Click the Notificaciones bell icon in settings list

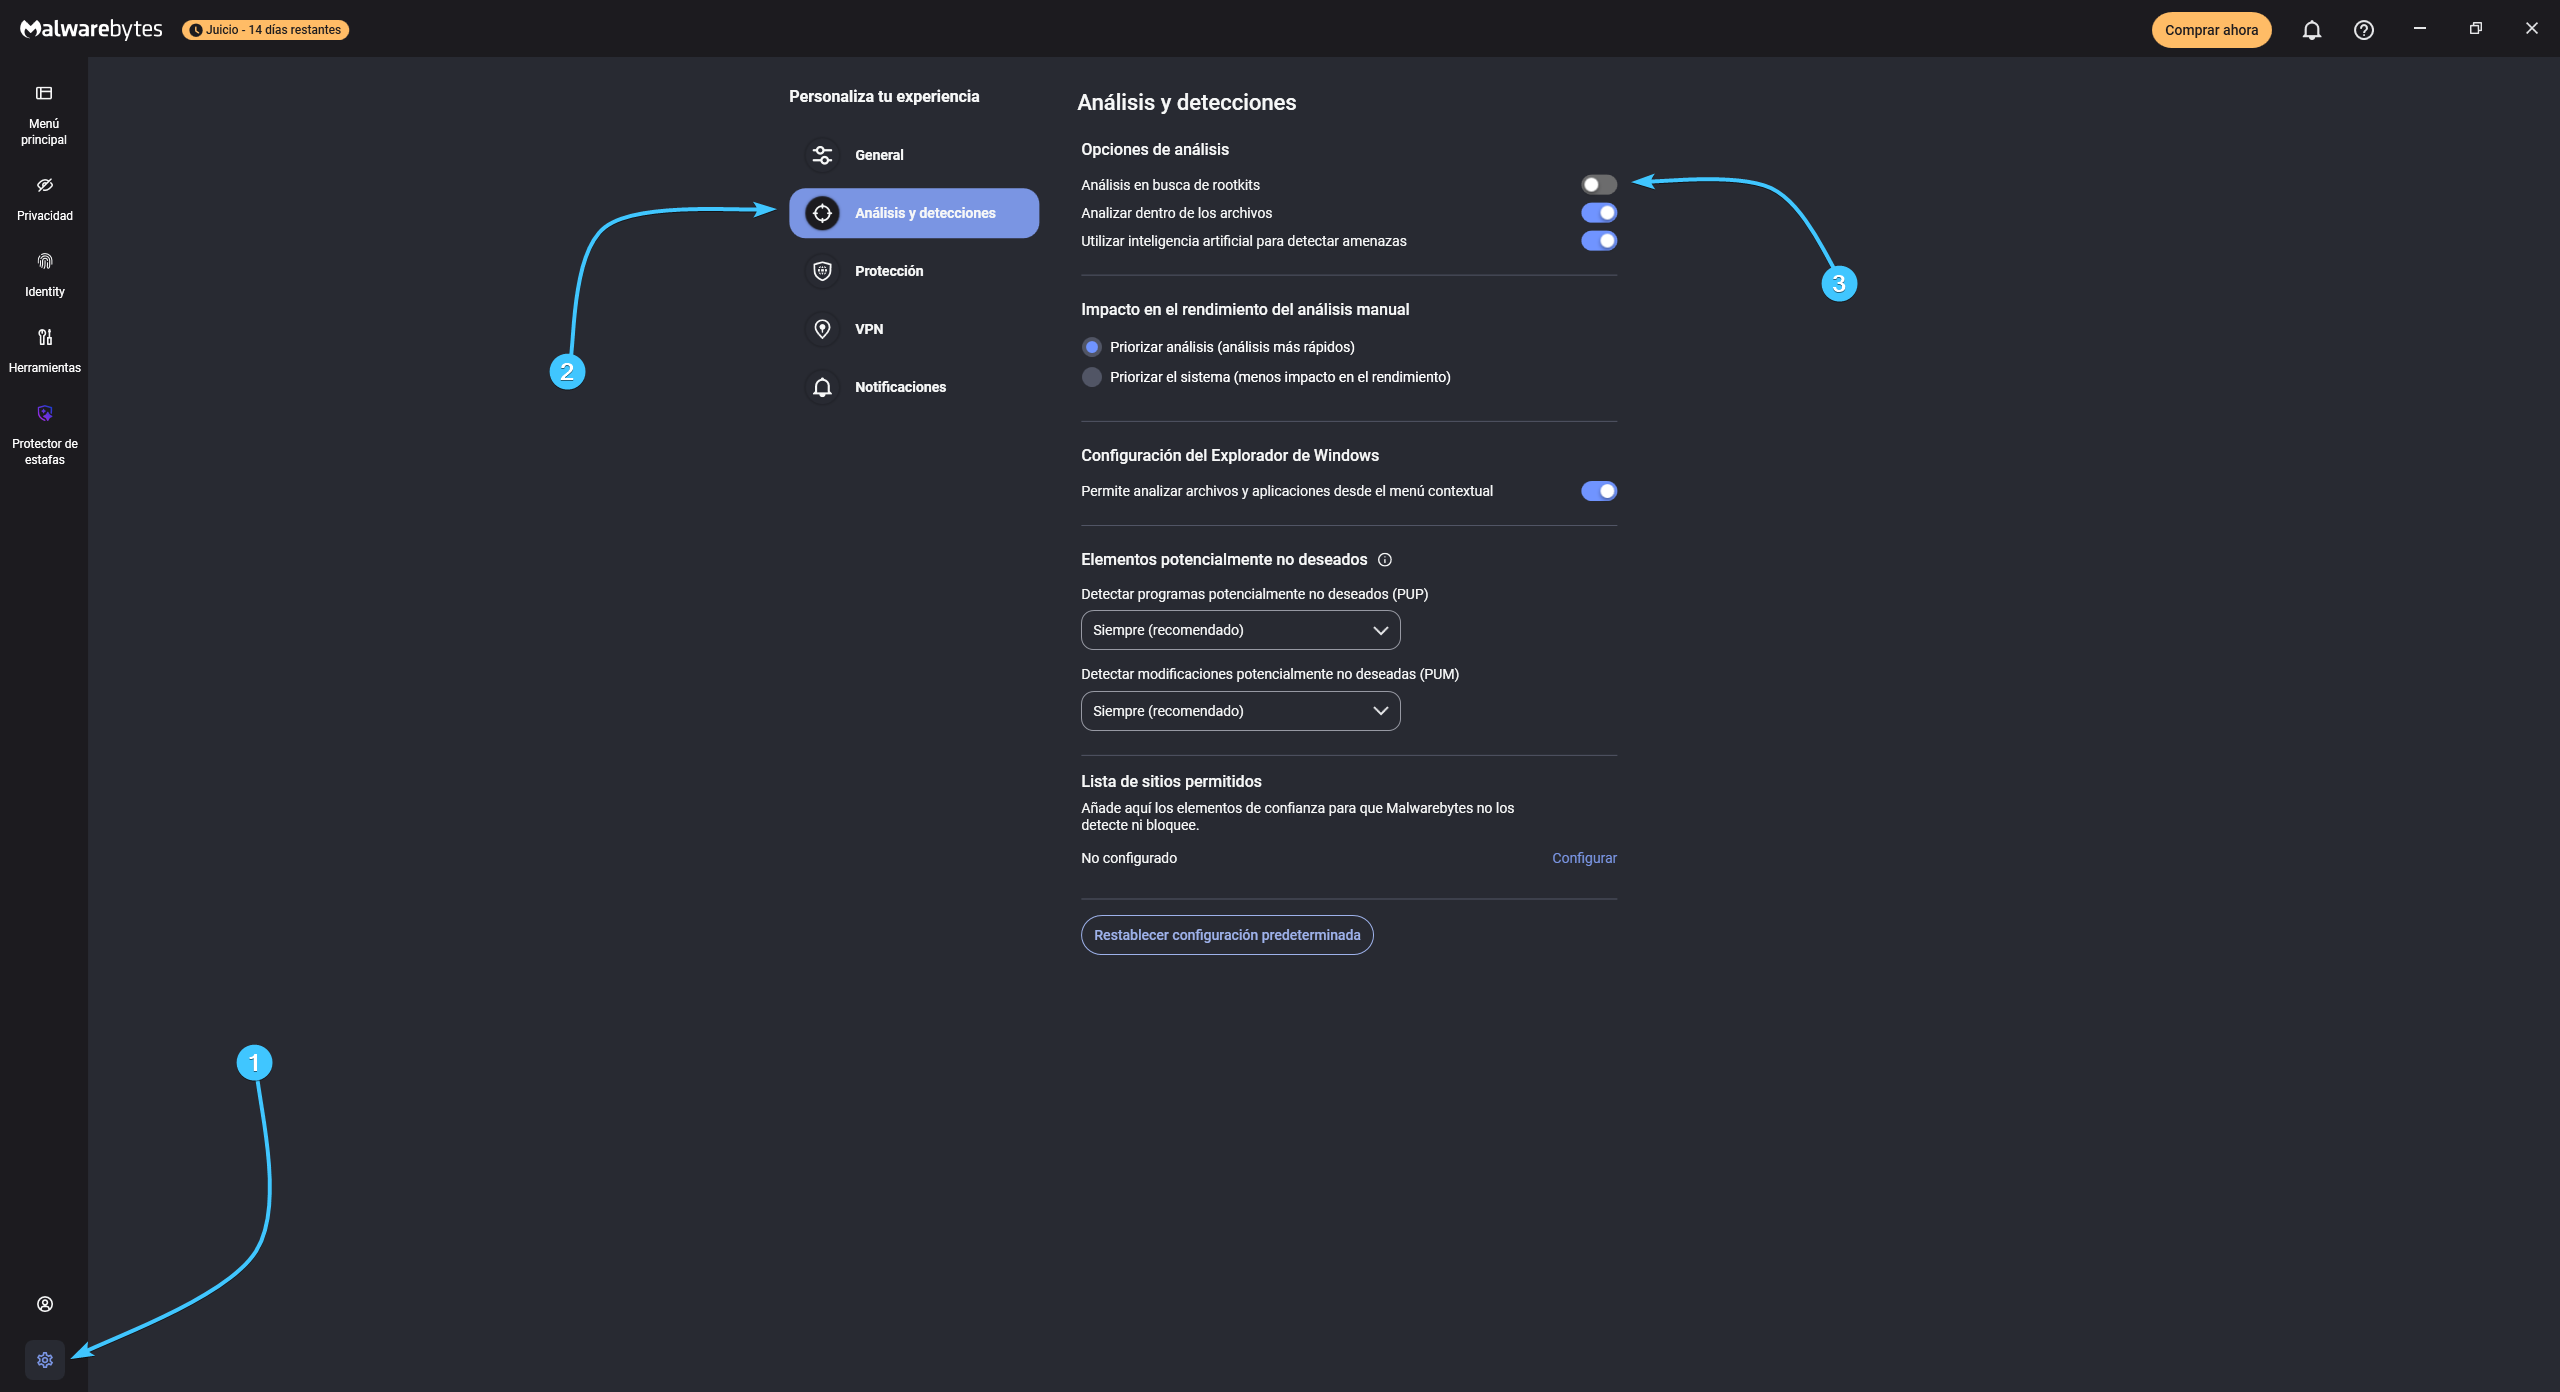(822, 387)
